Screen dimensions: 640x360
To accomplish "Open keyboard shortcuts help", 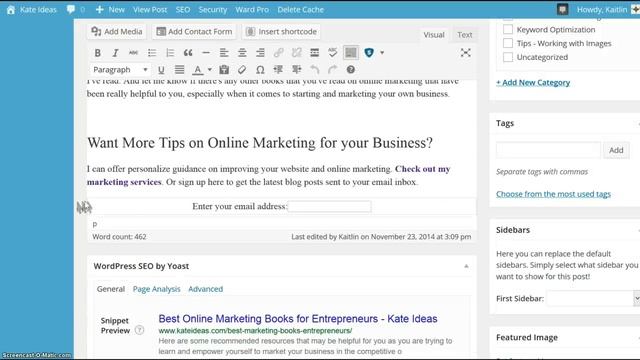I will (351, 70).
